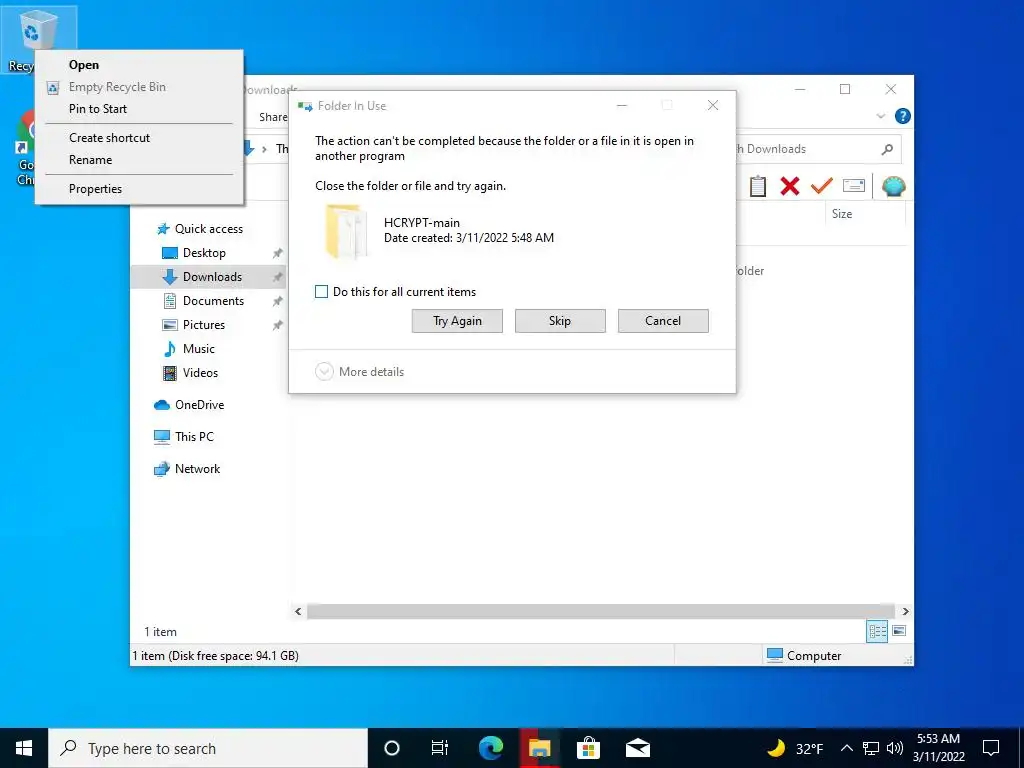Viewport: 1024px width, 768px height.
Task: Click the disabled Empty Recycle Bin entry
Action: pyautogui.click(x=139, y=87)
